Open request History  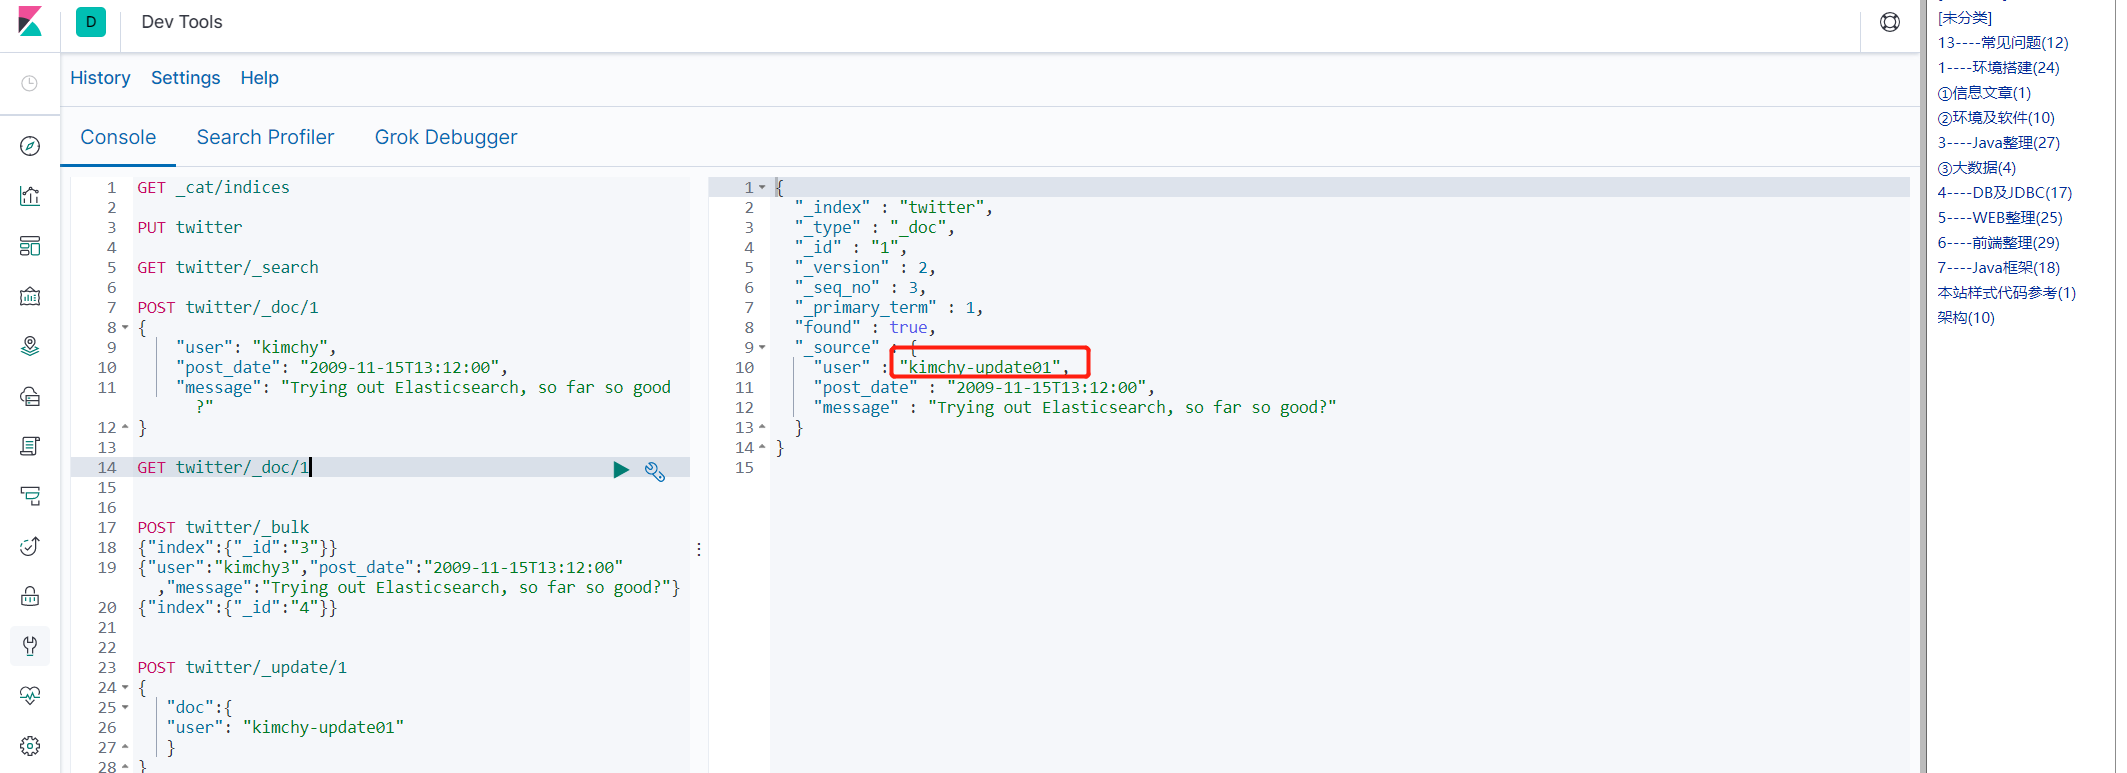point(100,78)
